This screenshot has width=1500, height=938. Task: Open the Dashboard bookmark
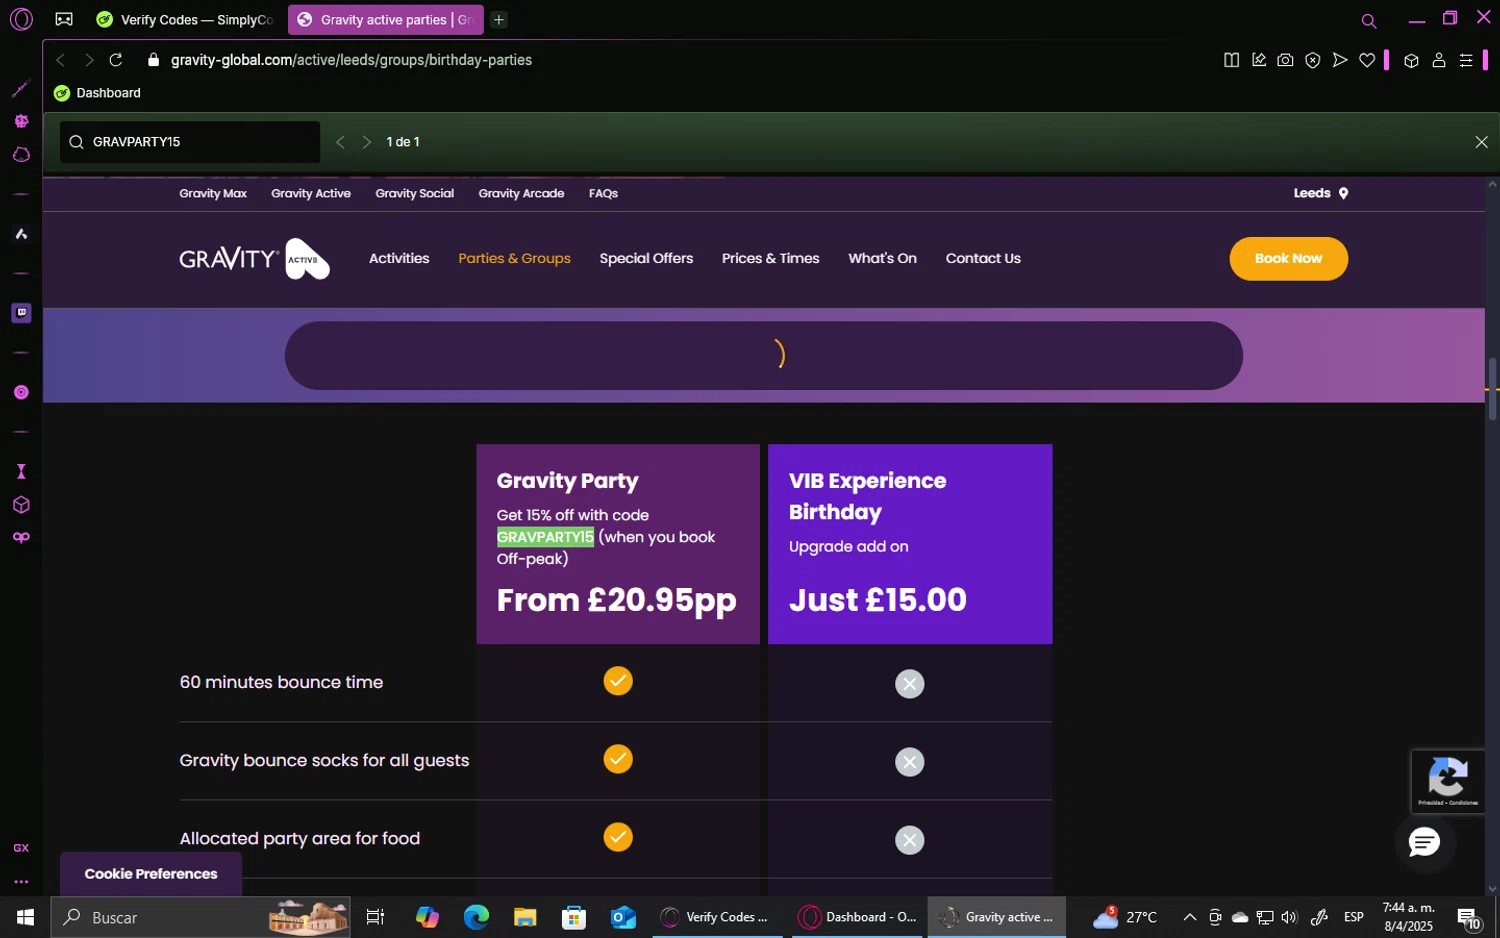click(x=98, y=93)
